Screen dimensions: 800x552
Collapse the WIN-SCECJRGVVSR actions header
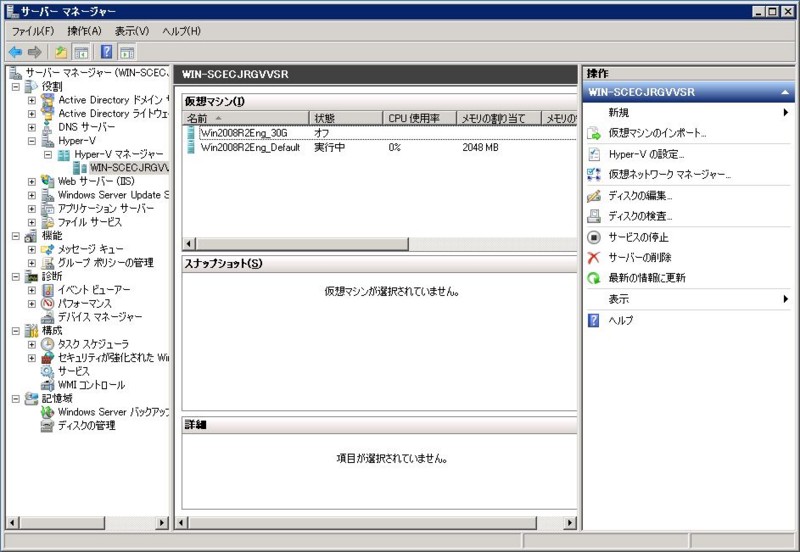click(785, 92)
